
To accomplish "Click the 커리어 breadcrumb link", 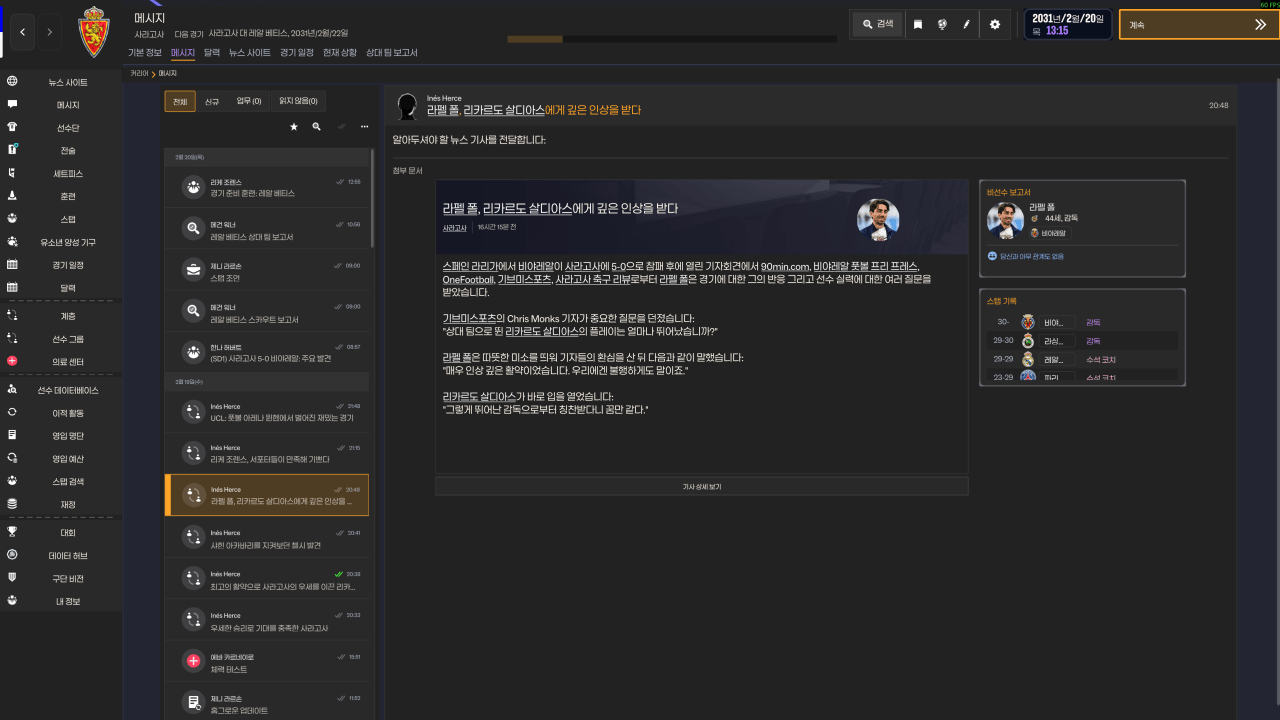I will [x=139, y=74].
